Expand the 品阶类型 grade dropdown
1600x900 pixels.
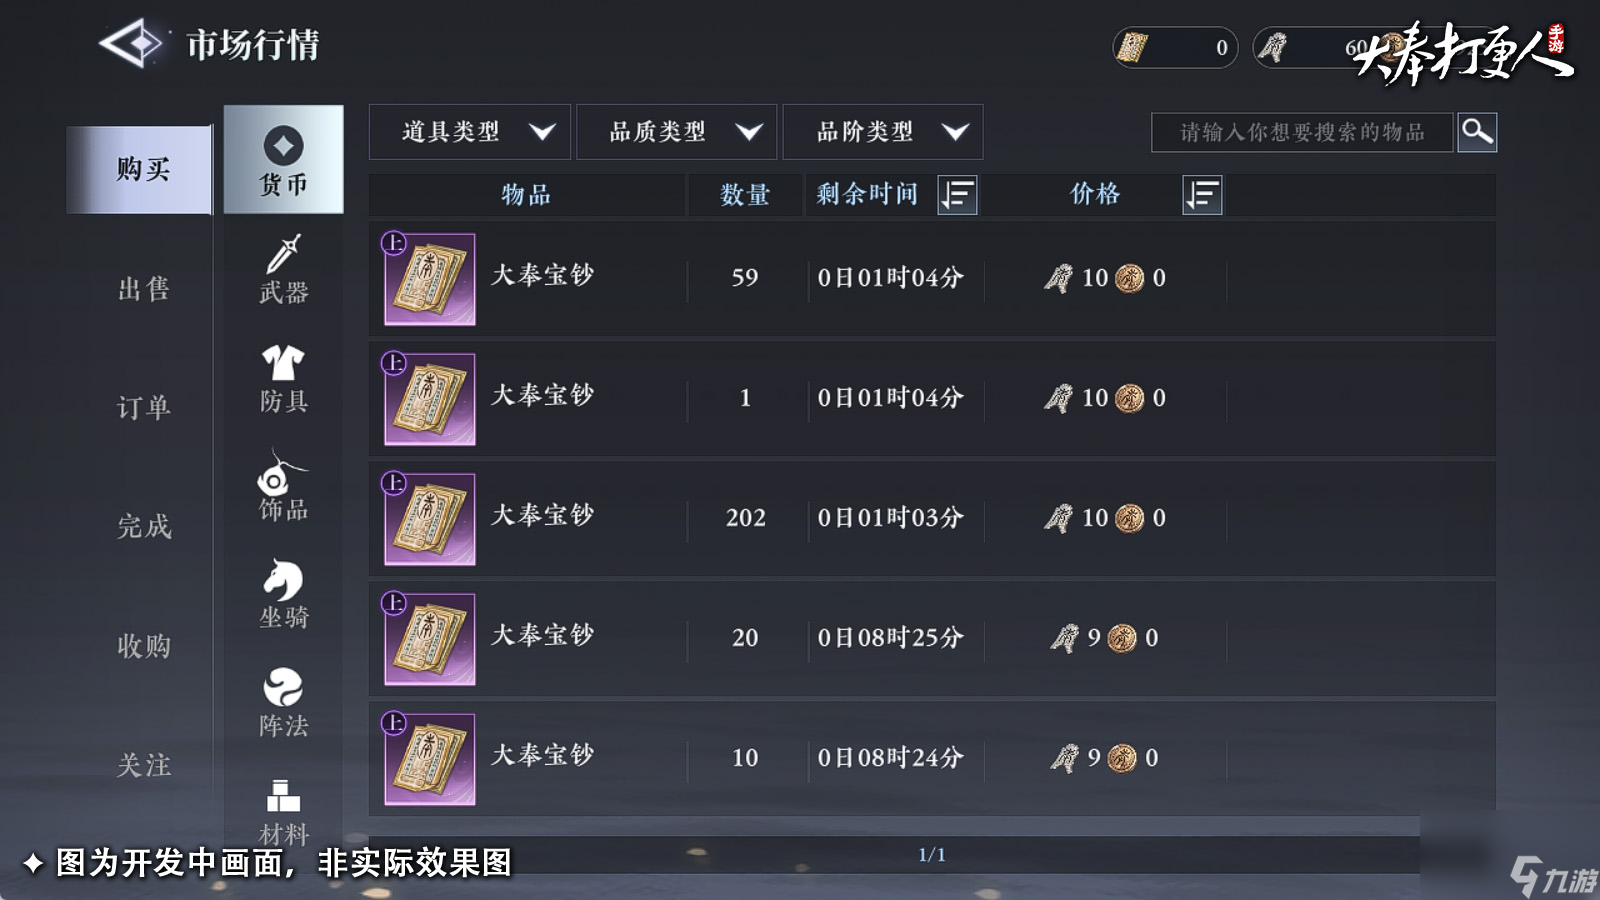tap(883, 132)
